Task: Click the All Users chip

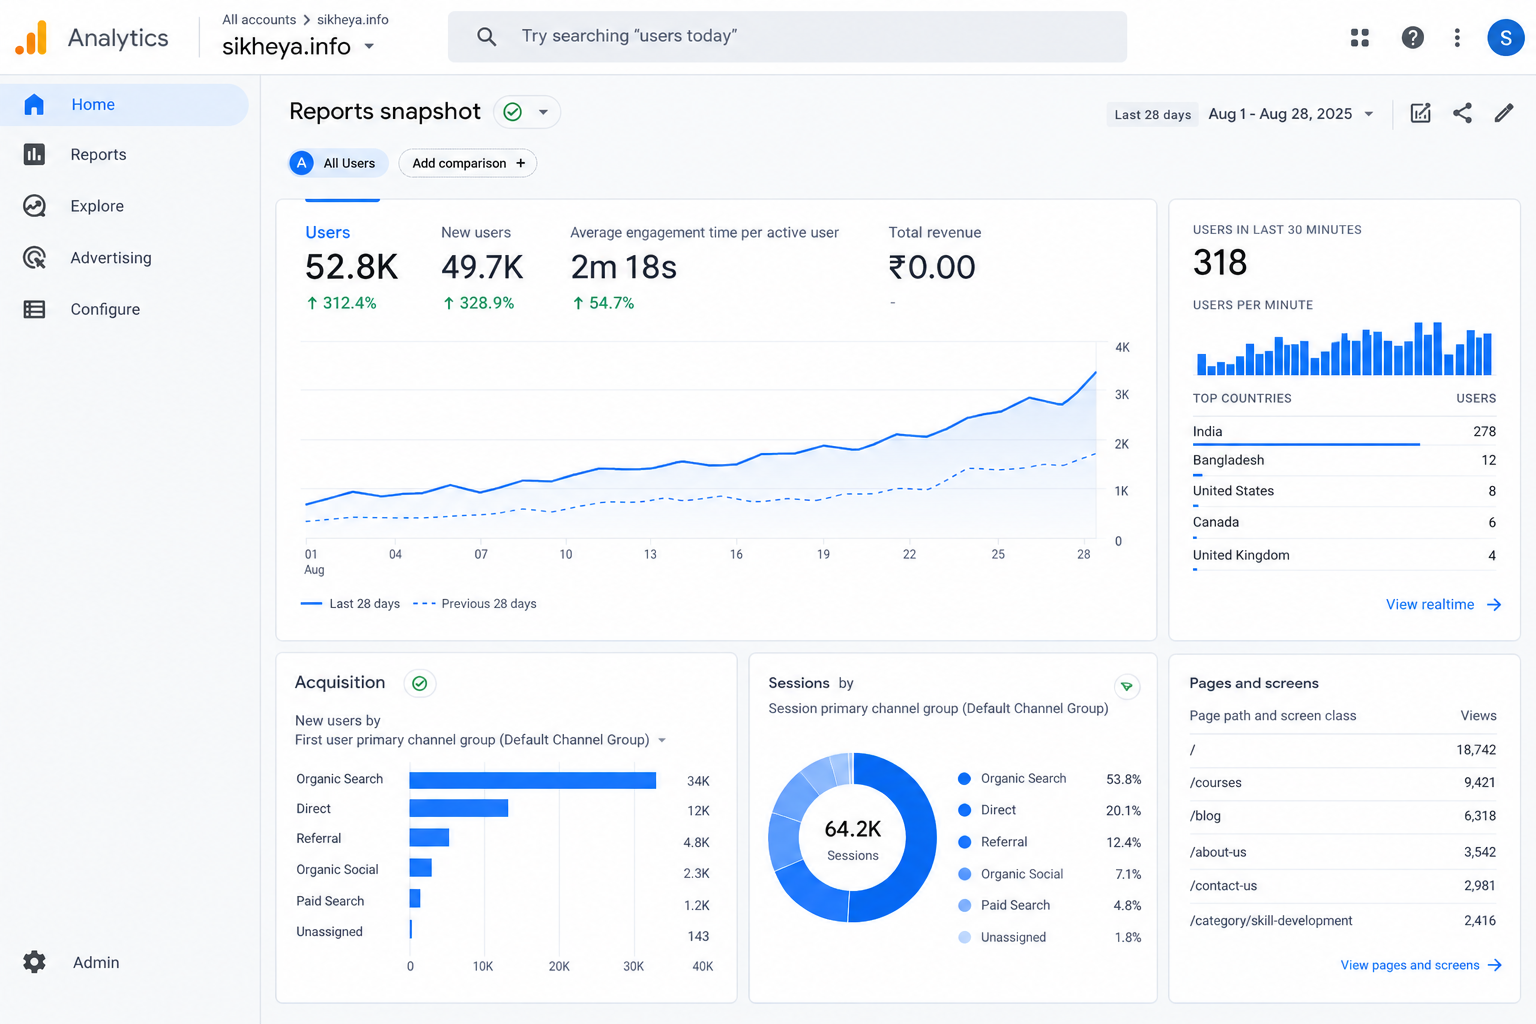Action: [x=338, y=163]
